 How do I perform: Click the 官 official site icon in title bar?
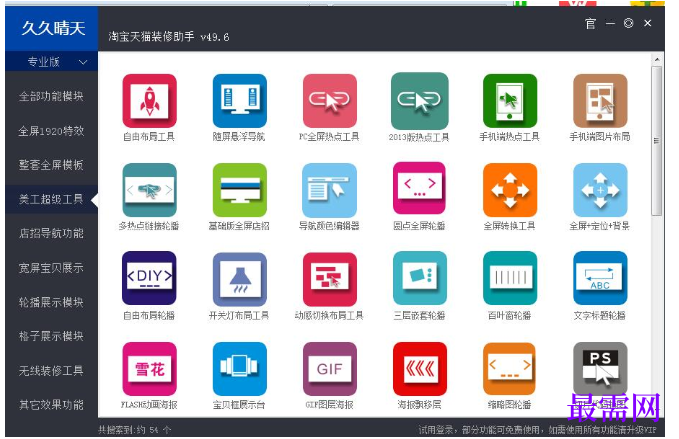[x=590, y=23]
